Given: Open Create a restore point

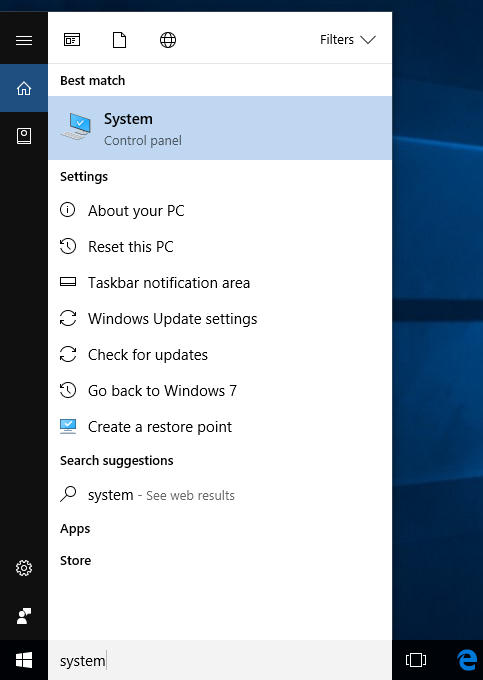Looking at the screenshot, I should [220, 427].
